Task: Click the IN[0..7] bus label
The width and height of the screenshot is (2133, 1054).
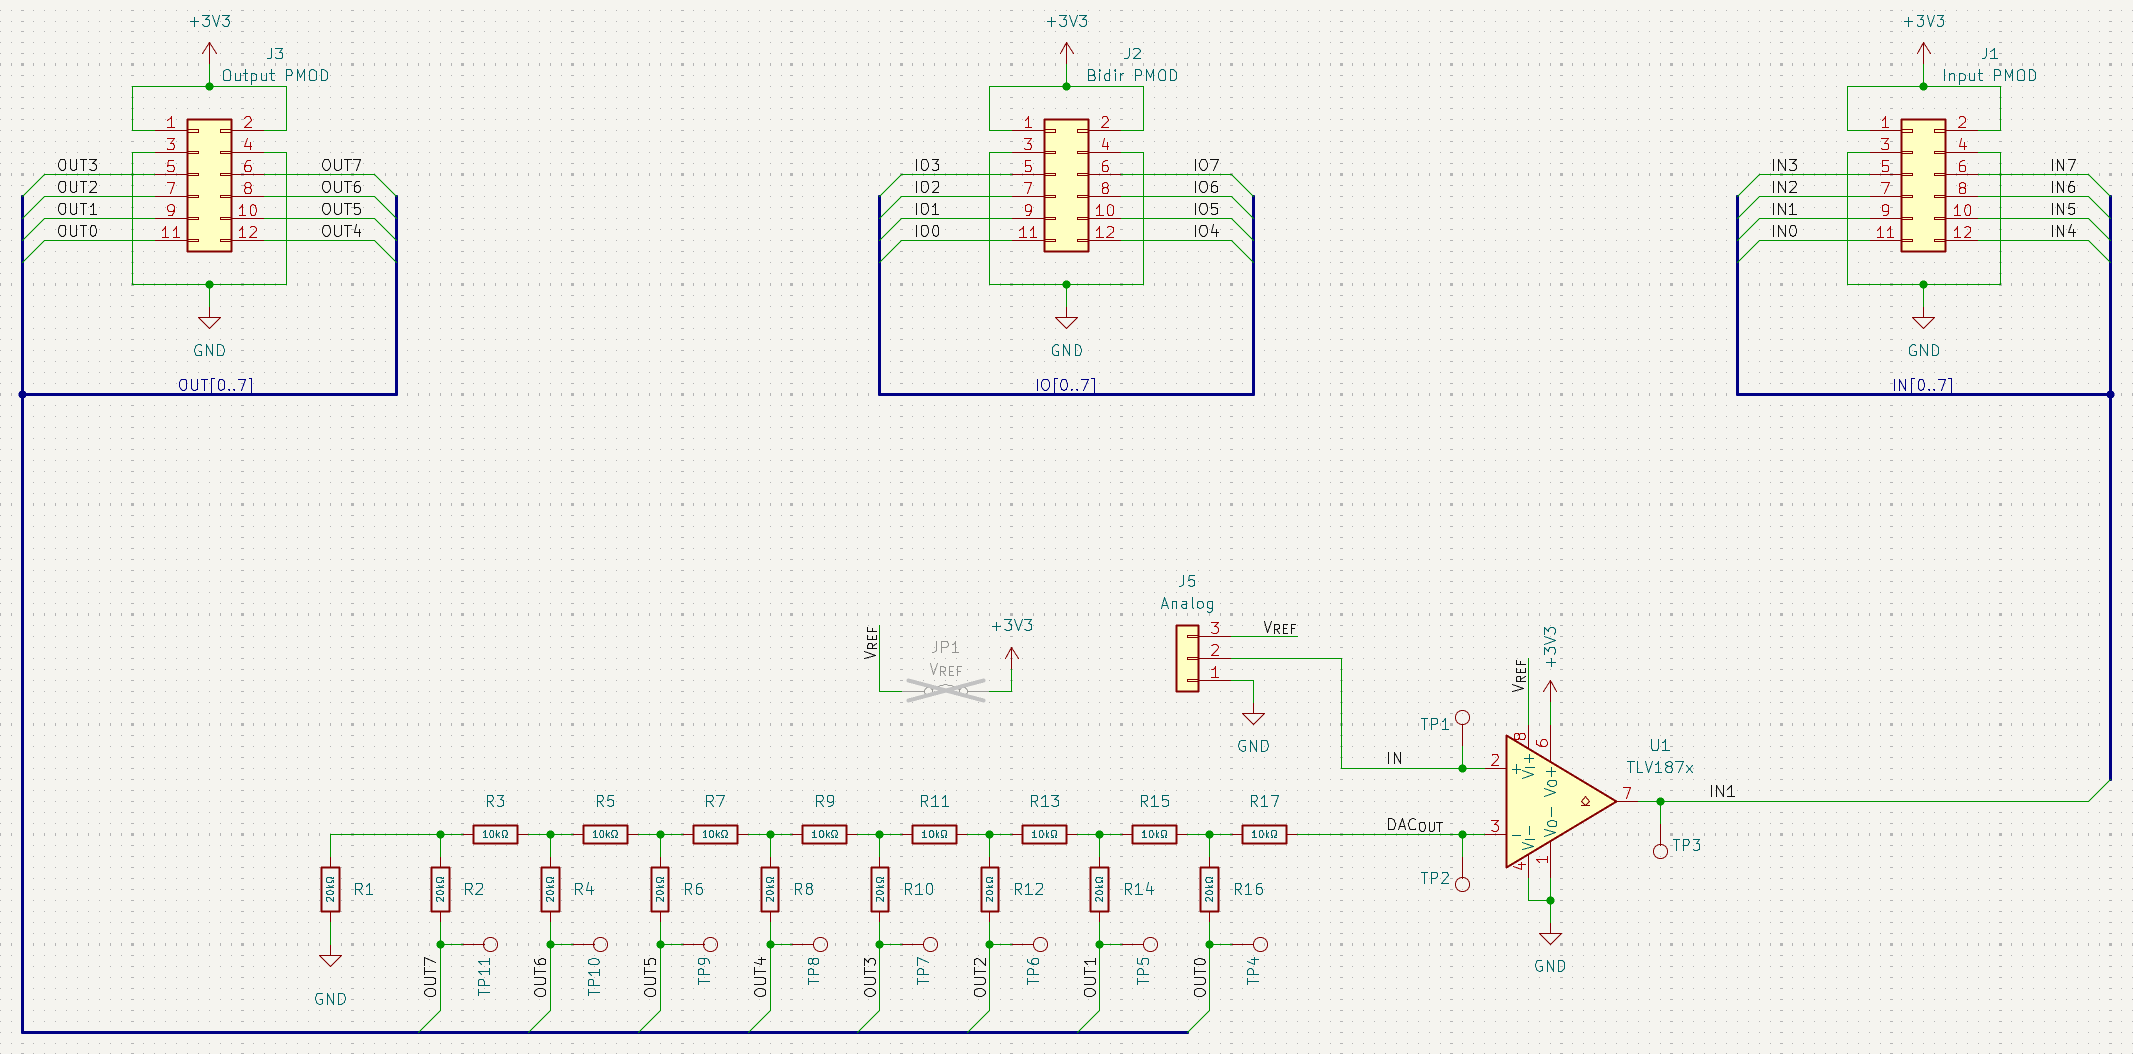Action: [x=1923, y=385]
